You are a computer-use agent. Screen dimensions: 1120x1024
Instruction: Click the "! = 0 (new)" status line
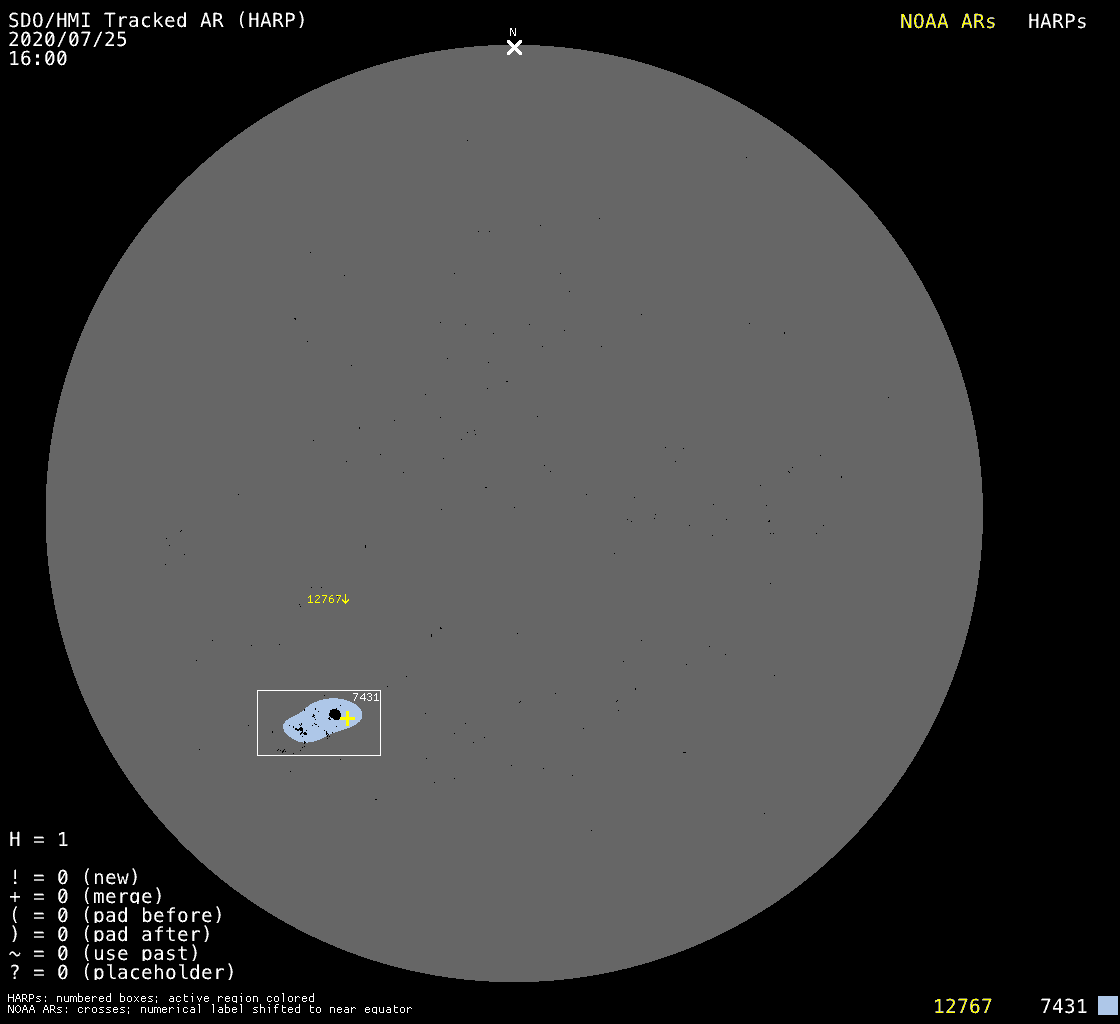point(74,877)
